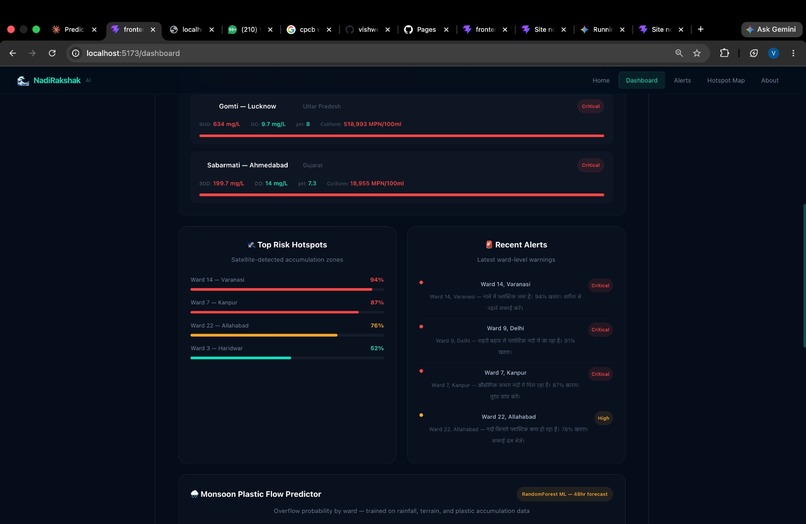806x524 pixels.
Task: Click the Recent Alerts siren icon
Action: click(x=489, y=245)
